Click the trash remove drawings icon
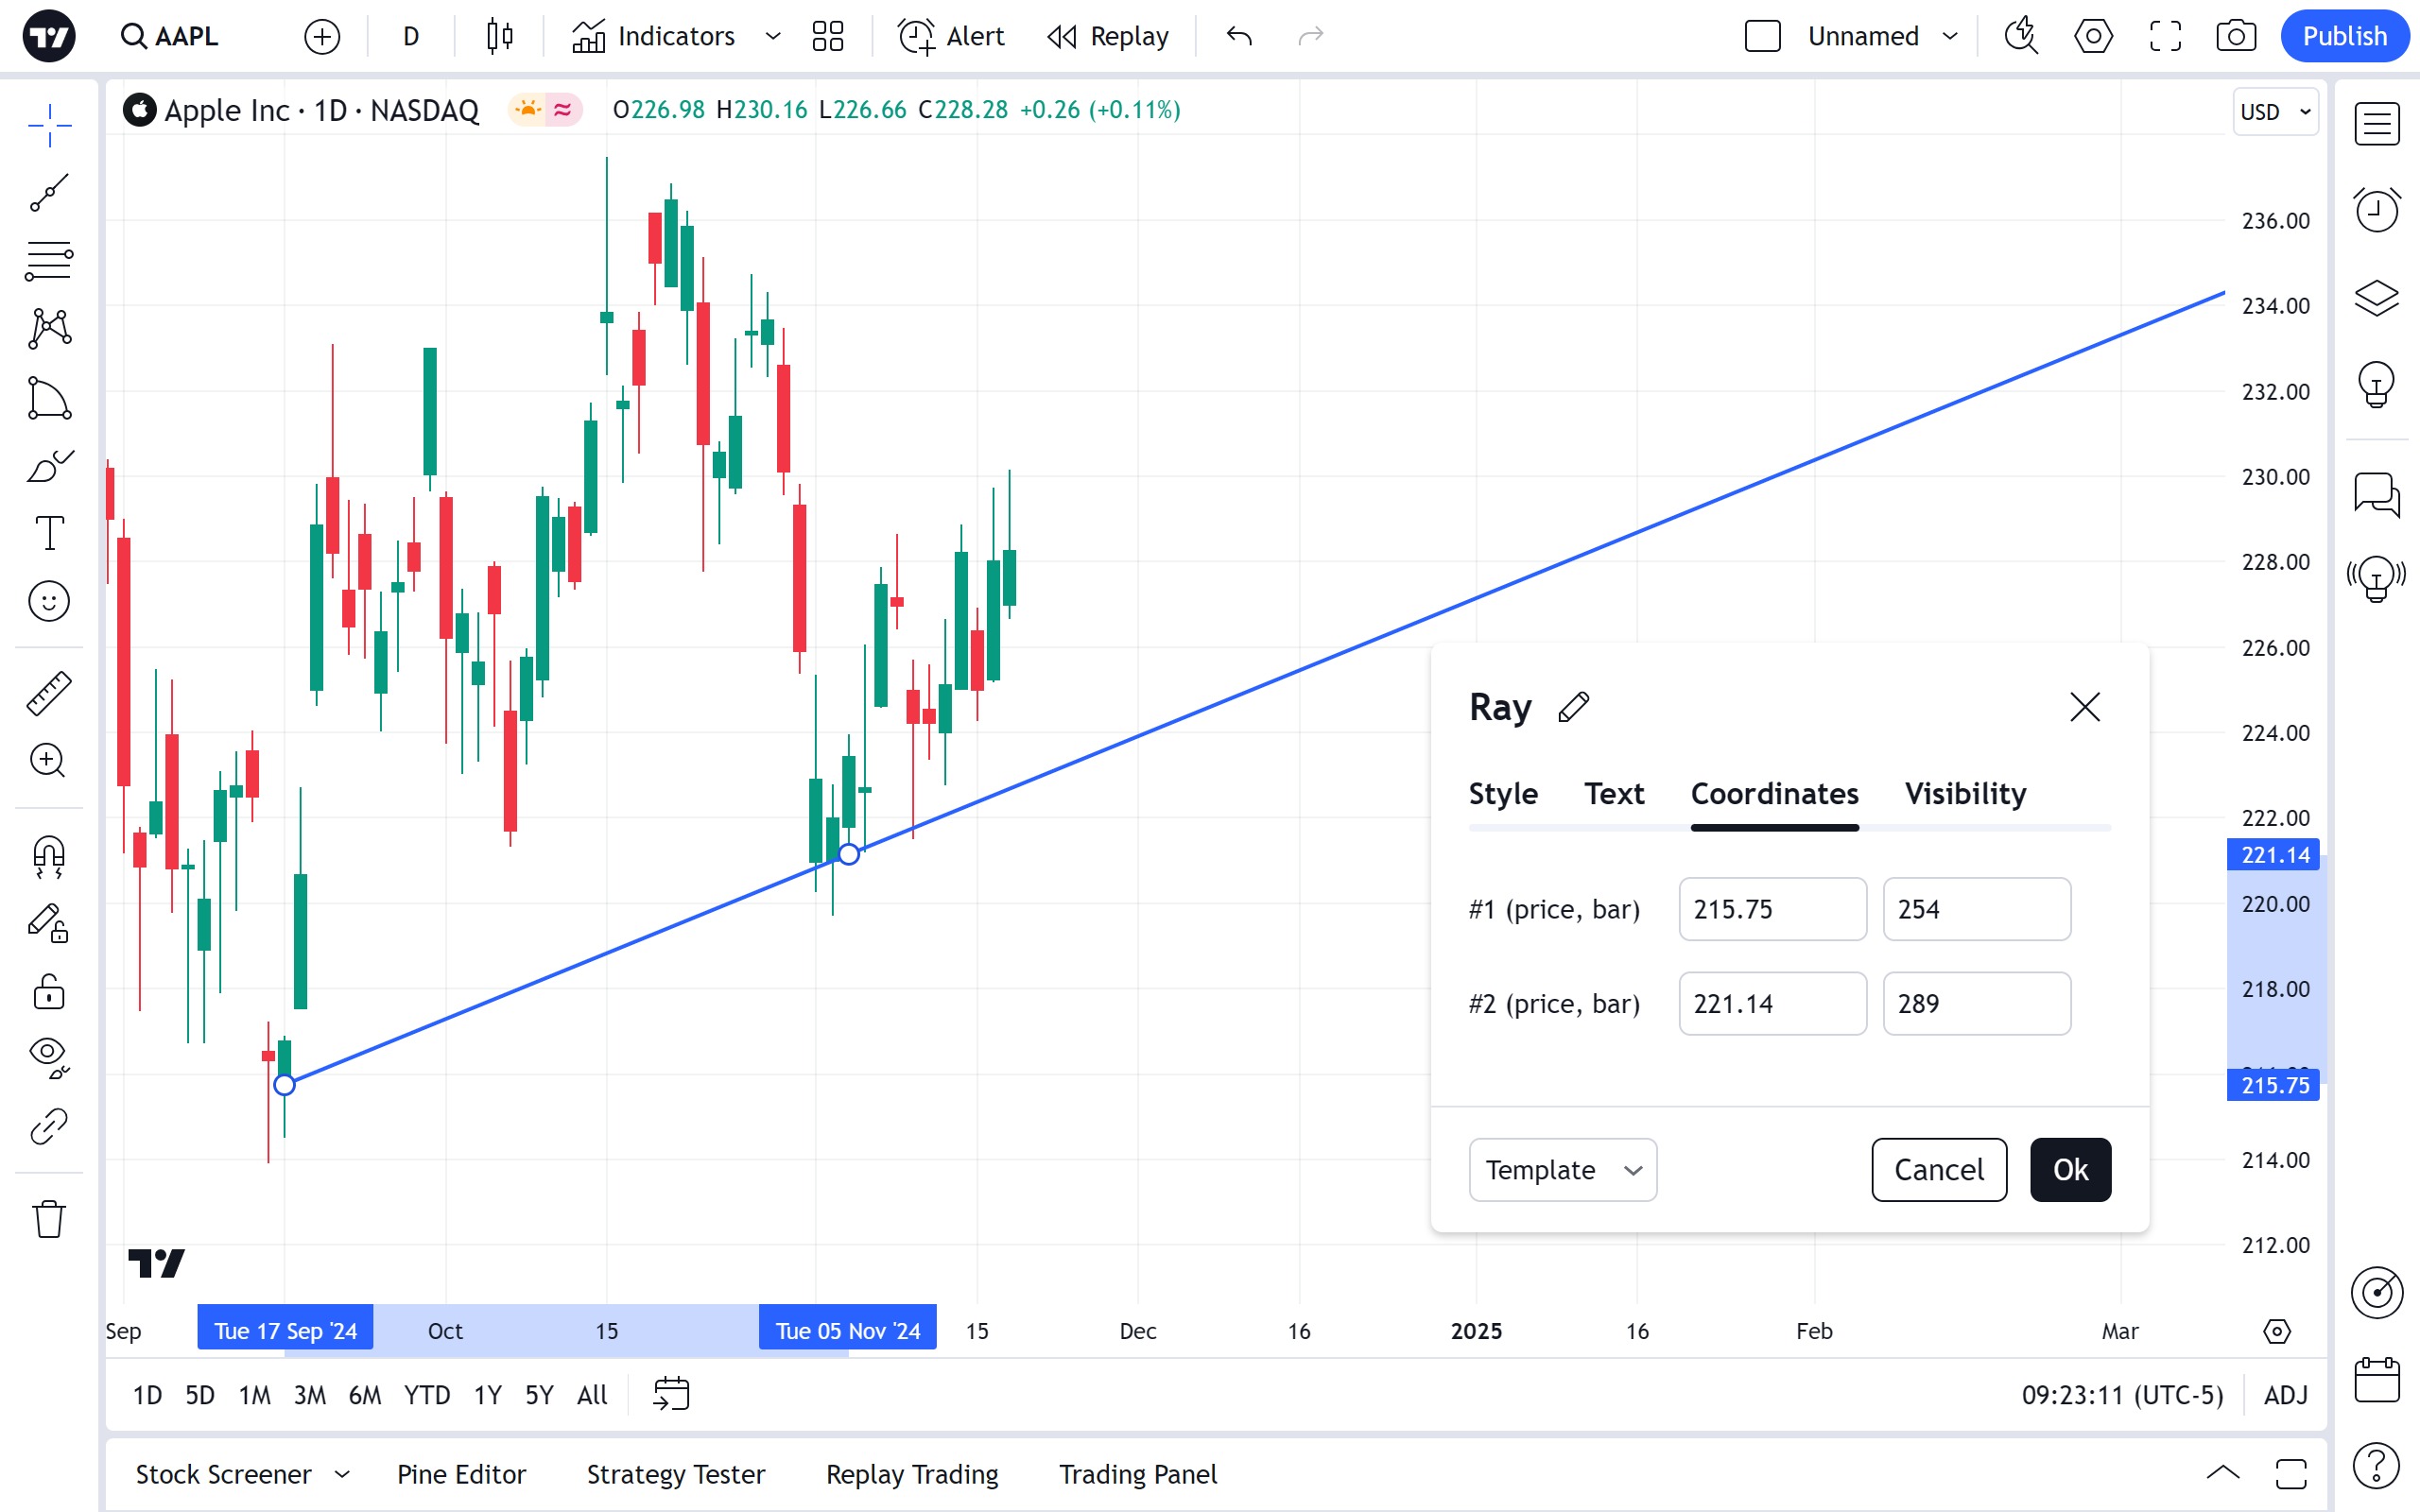Viewport: 2420px width, 1512px height. pyautogui.click(x=49, y=1219)
